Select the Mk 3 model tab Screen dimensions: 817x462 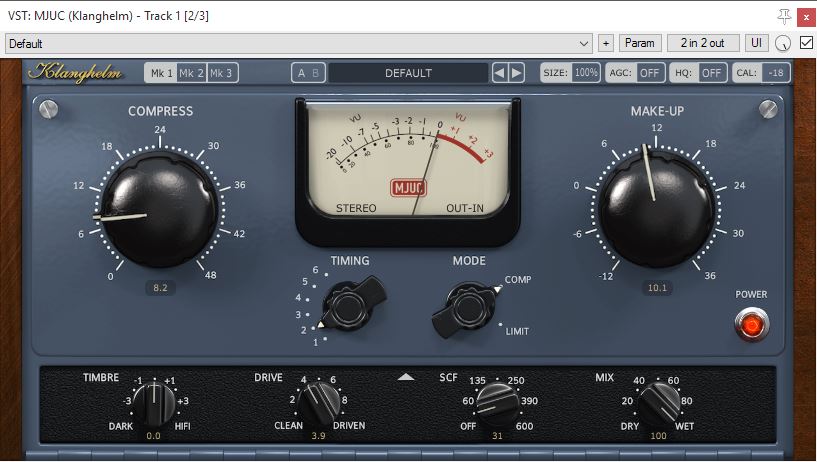click(x=222, y=73)
